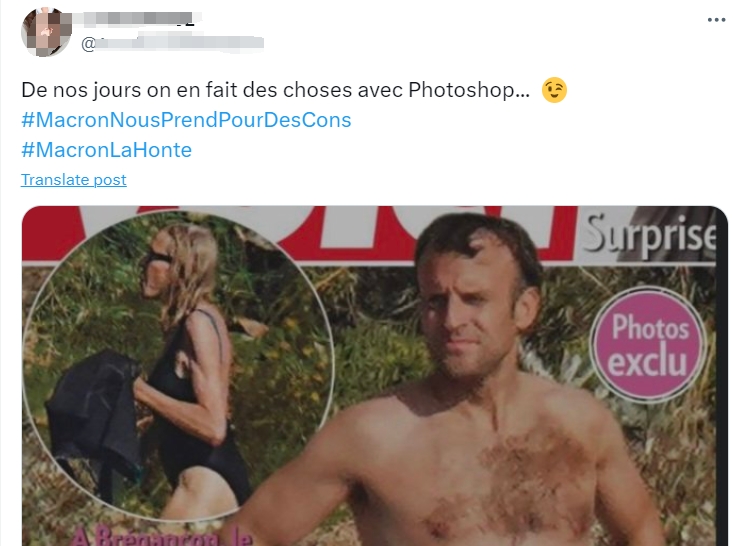
Task: Click the circular inset photo of the woman
Action: coord(178,364)
